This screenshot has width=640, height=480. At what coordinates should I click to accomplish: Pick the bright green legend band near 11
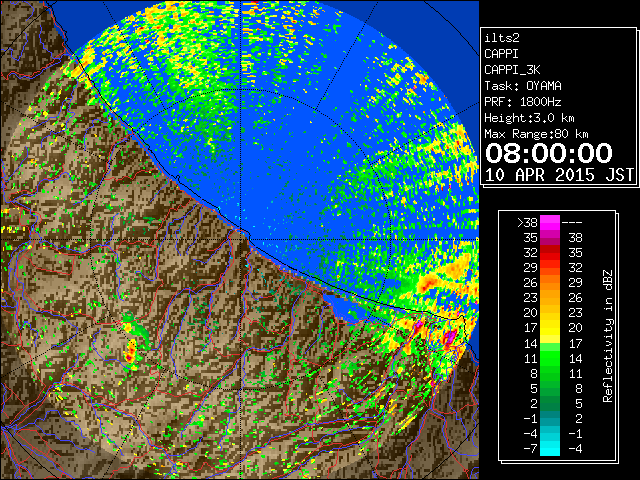550,358
